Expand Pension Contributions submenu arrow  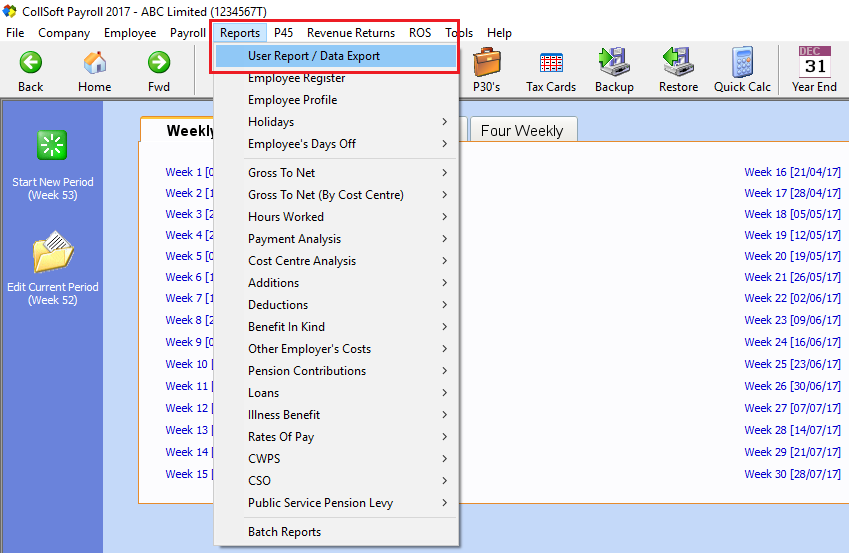click(444, 371)
